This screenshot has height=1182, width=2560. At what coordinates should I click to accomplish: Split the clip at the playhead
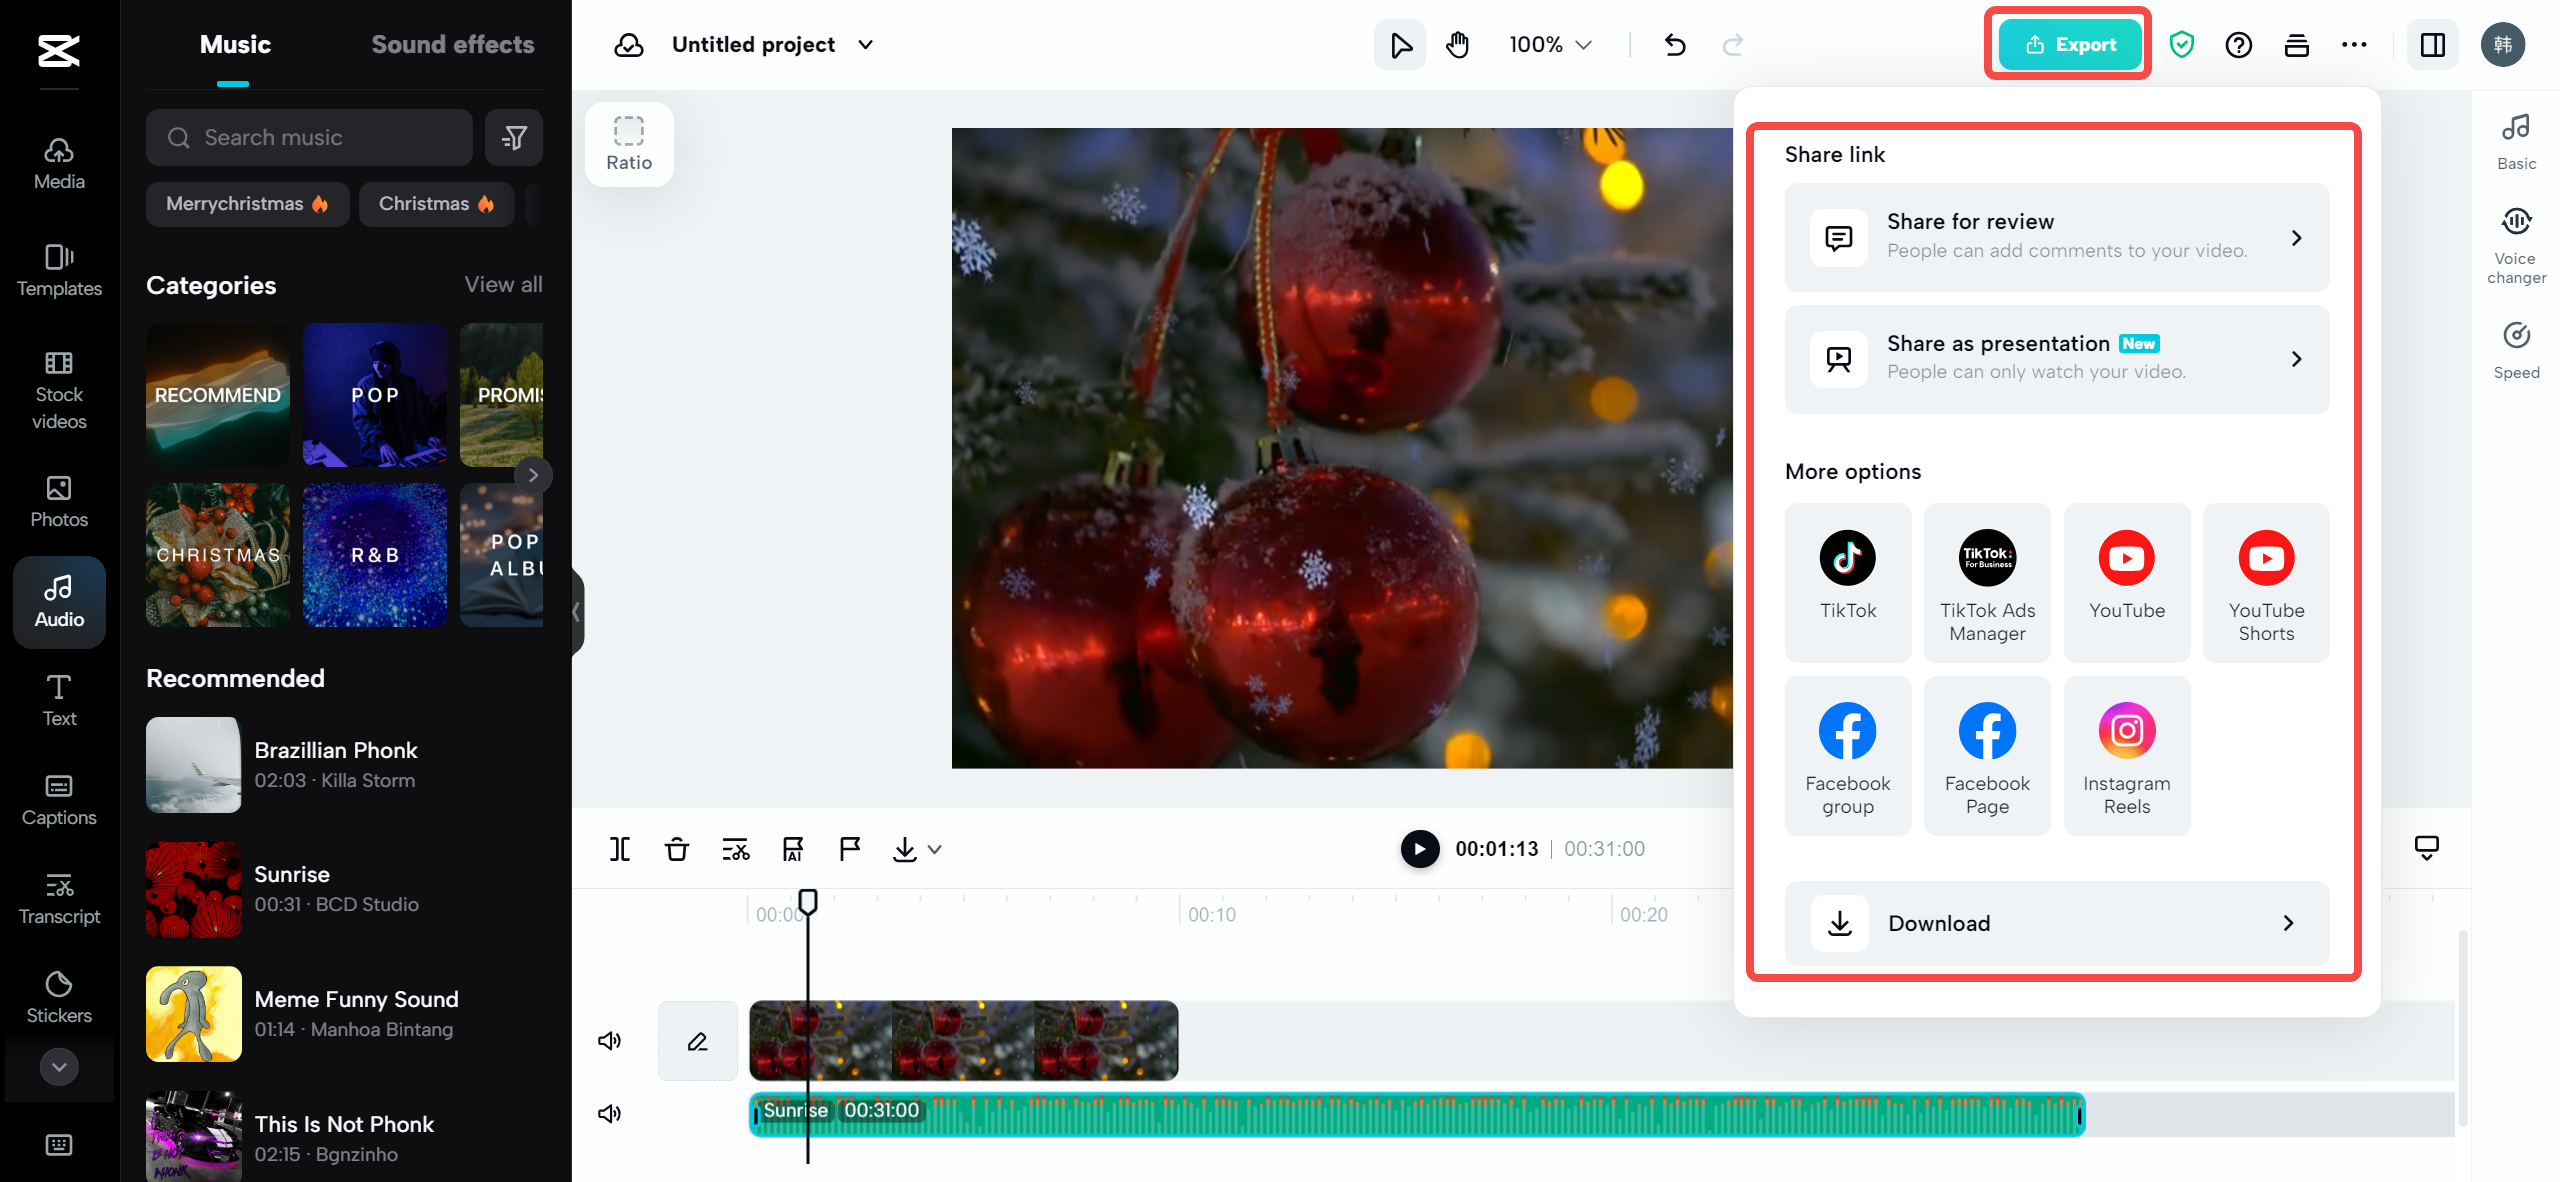point(620,849)
